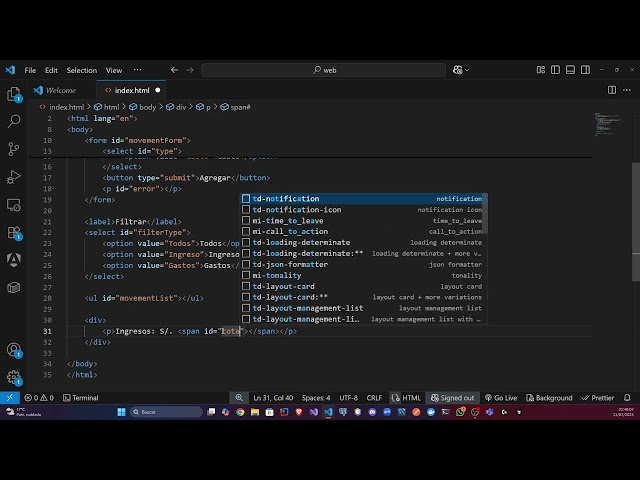
Task: Open the container box icon in activity bar
Action: [14, 287]
